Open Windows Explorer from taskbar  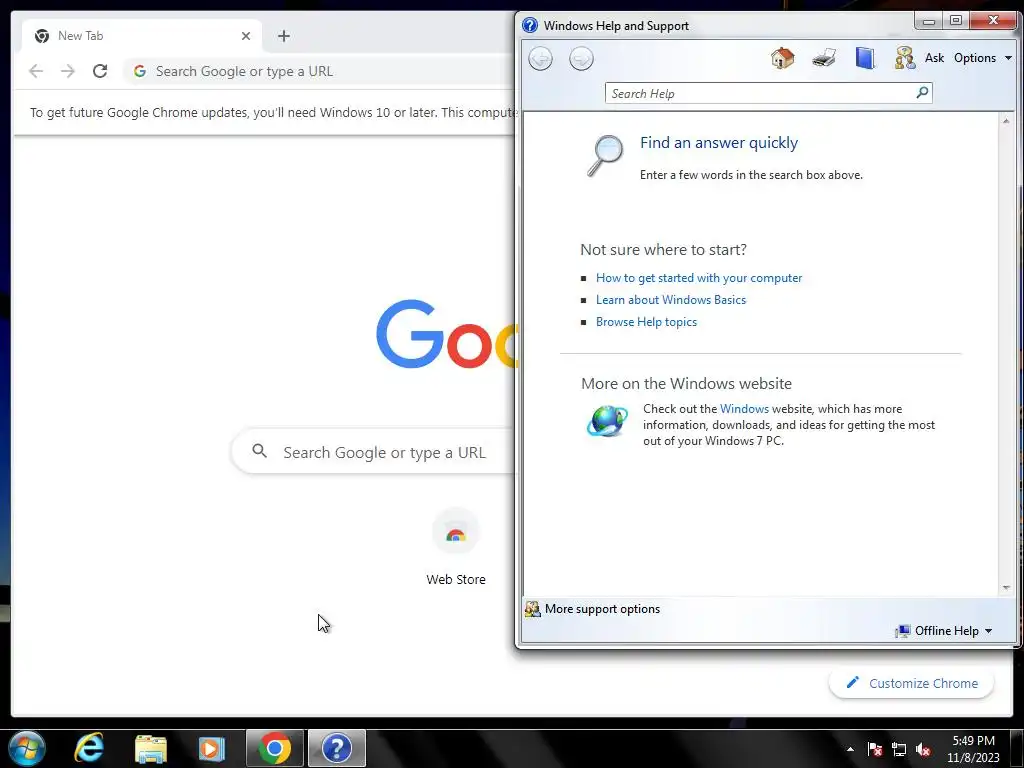pos(151,748)
